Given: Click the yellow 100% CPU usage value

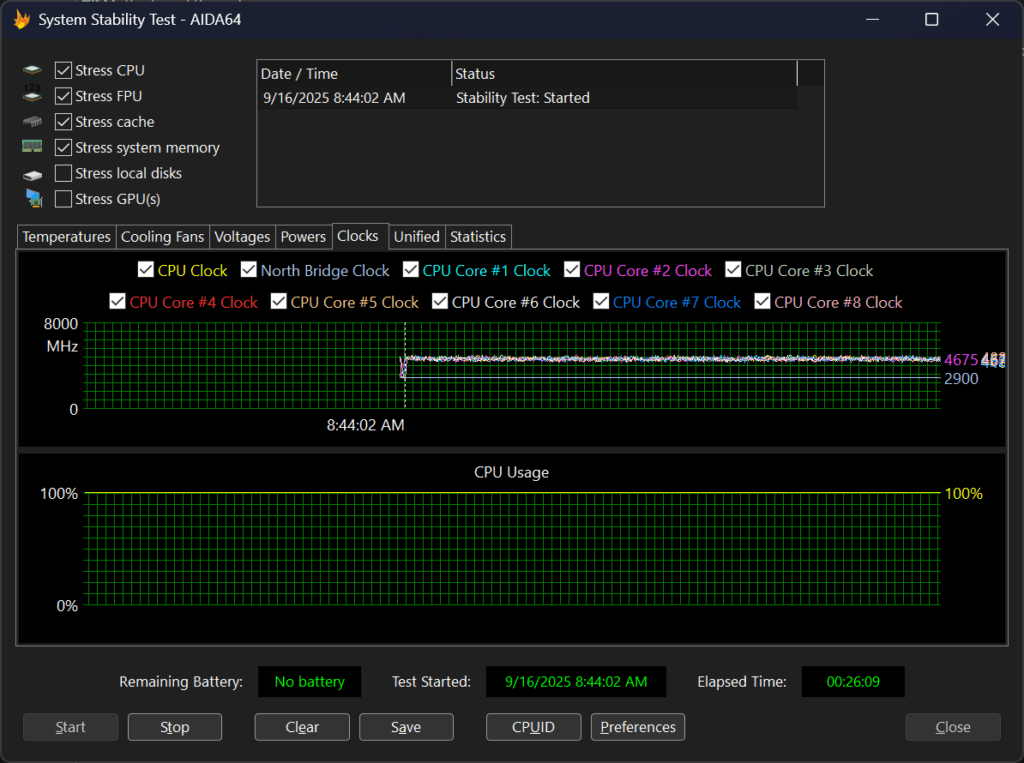Looking at the screenshot, I should 964,494.
